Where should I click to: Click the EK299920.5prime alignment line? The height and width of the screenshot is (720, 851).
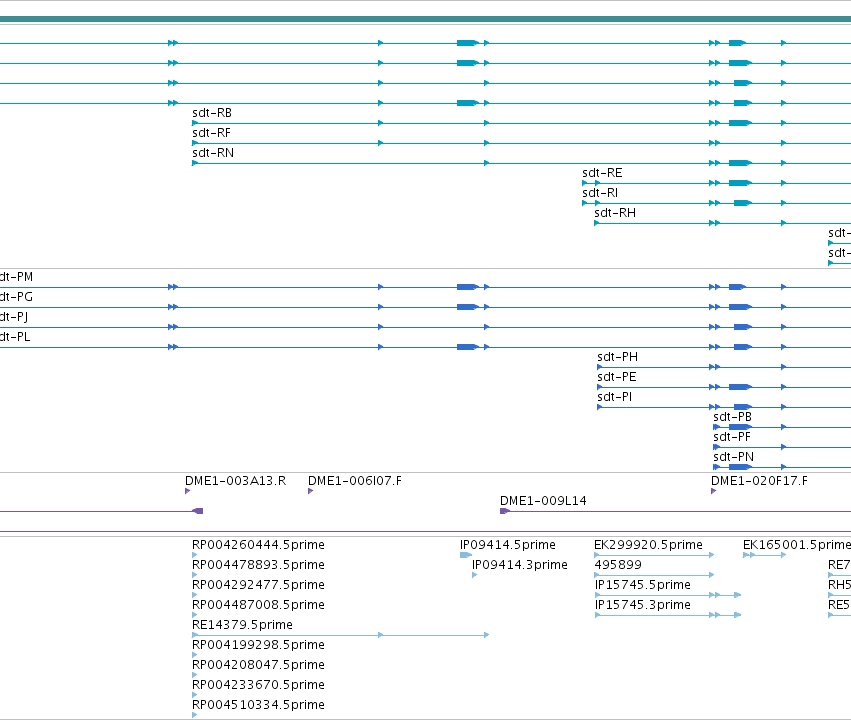click(654, 555)
